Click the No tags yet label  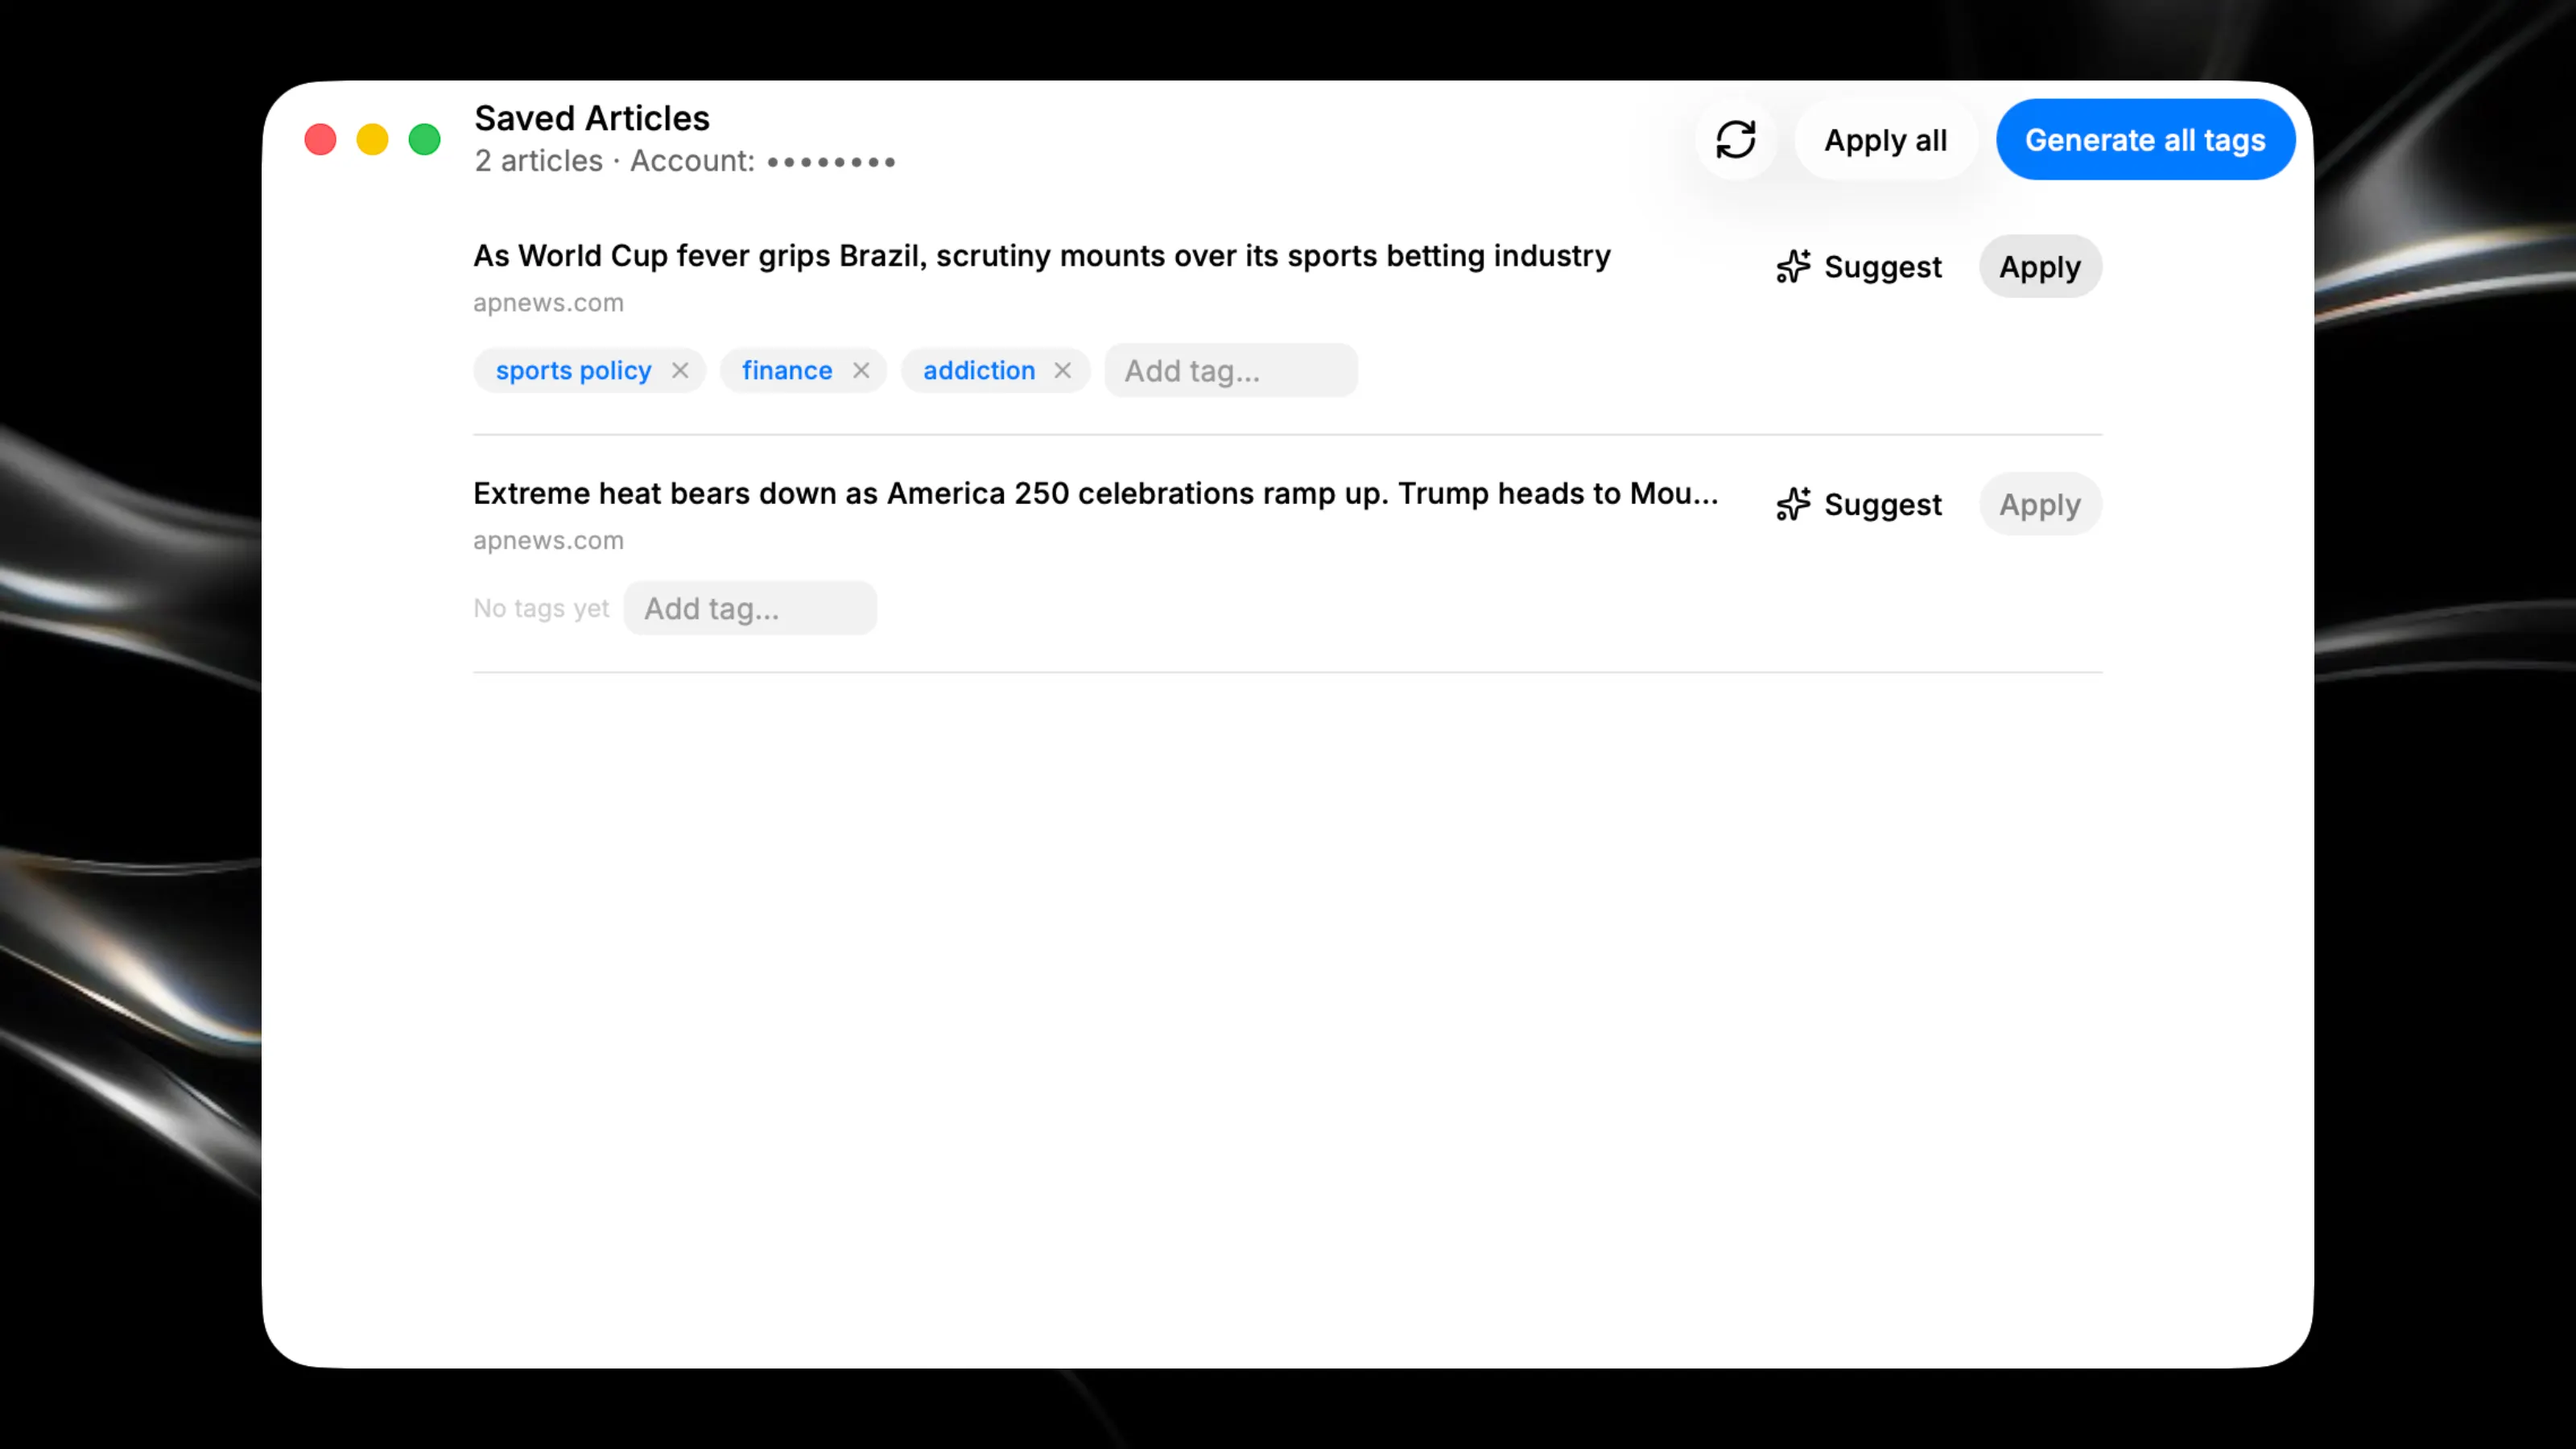541,608
